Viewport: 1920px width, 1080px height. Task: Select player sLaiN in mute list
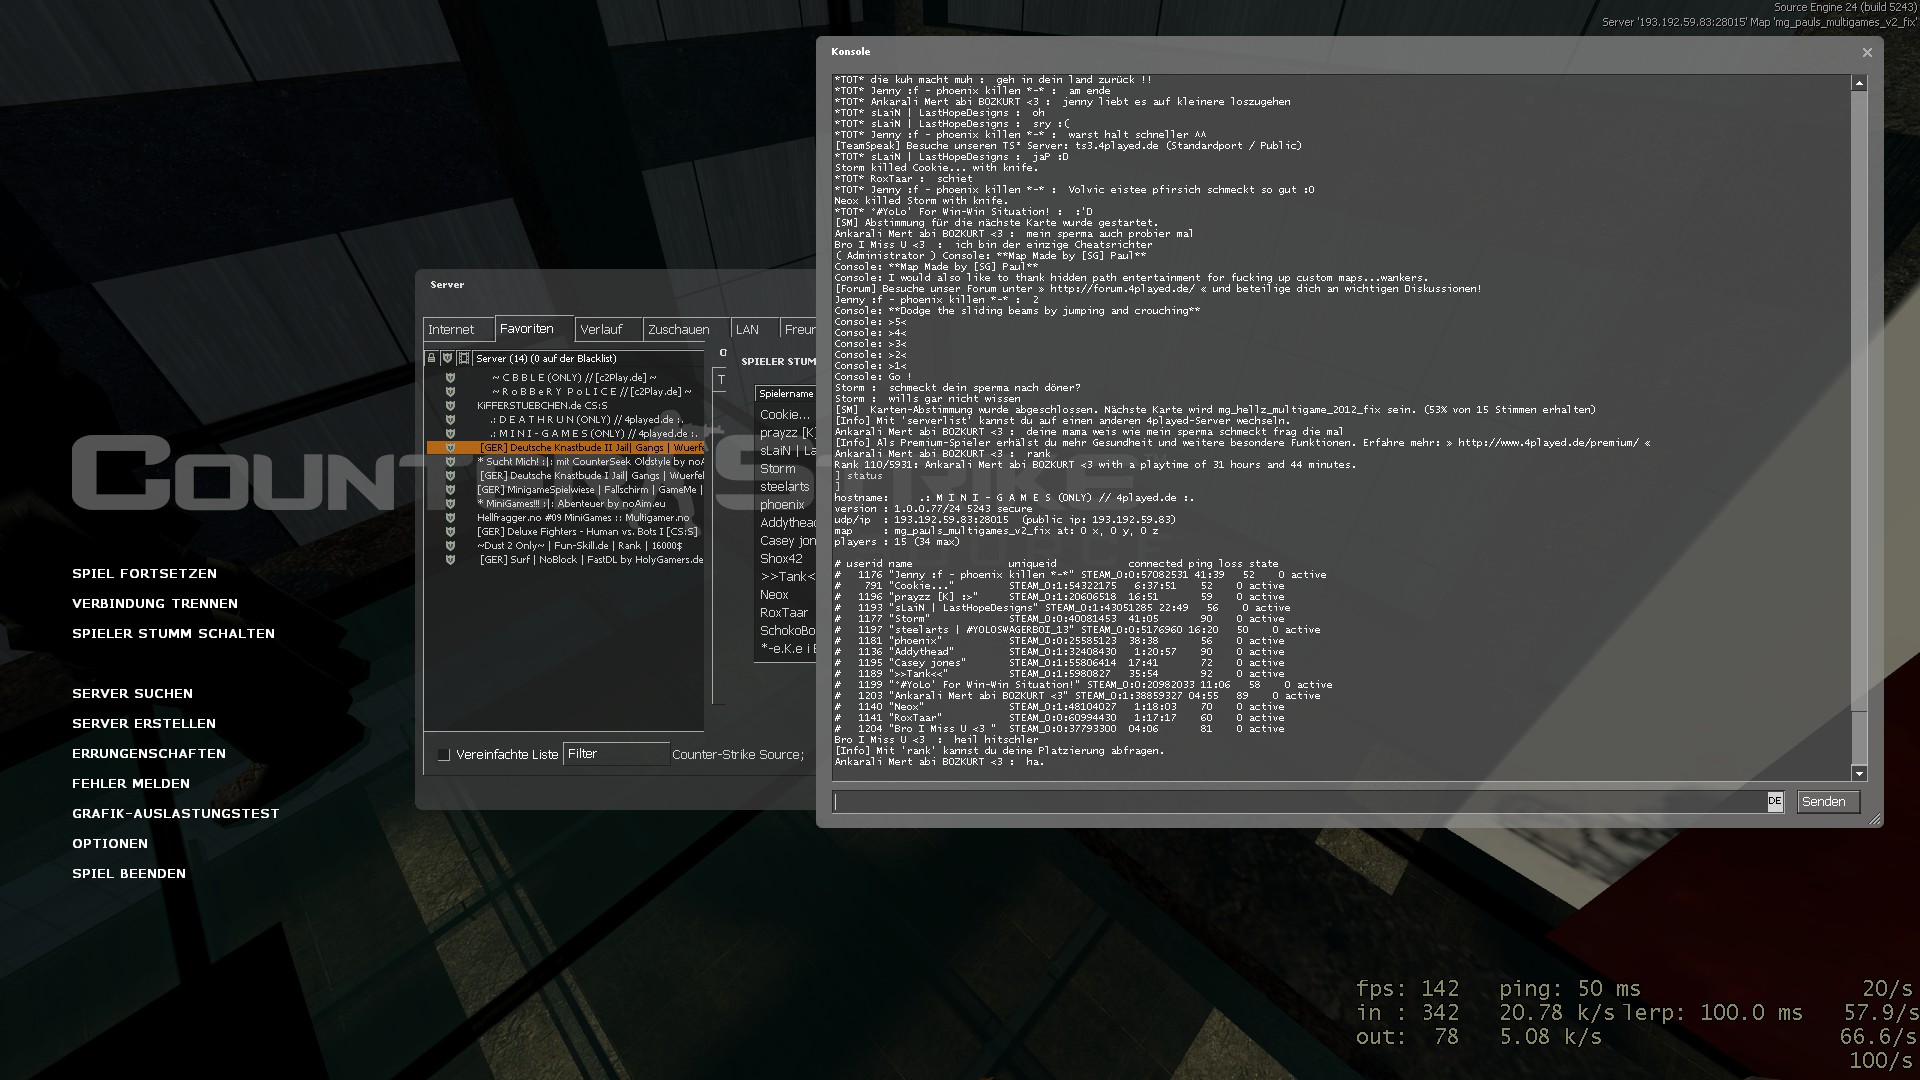(786, 450)
